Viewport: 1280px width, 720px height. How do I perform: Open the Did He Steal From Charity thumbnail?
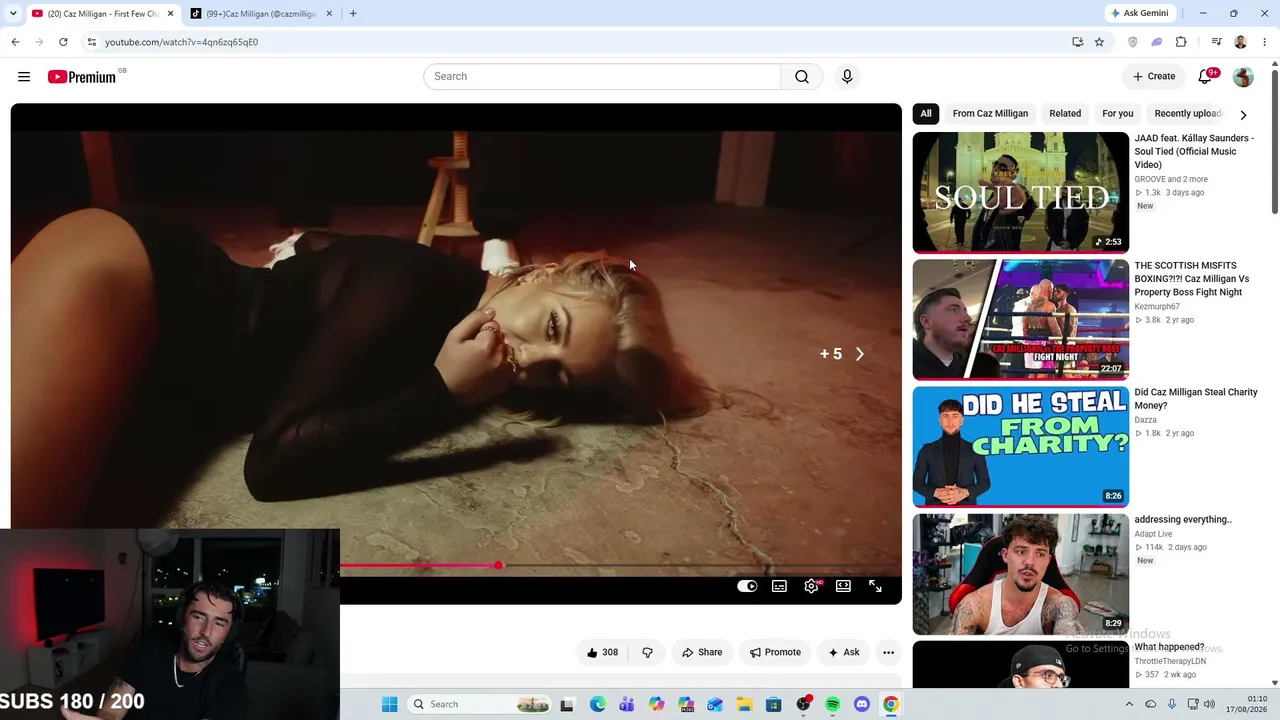click(x=1021, y=447)
